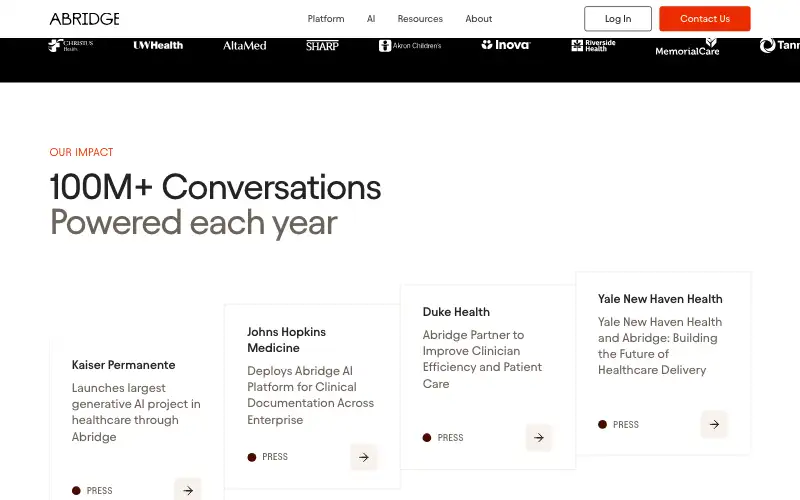The width and height of the screenshot is (800, 500).
Task: Click the MemorialCare logo
Action: pos(687,47)
